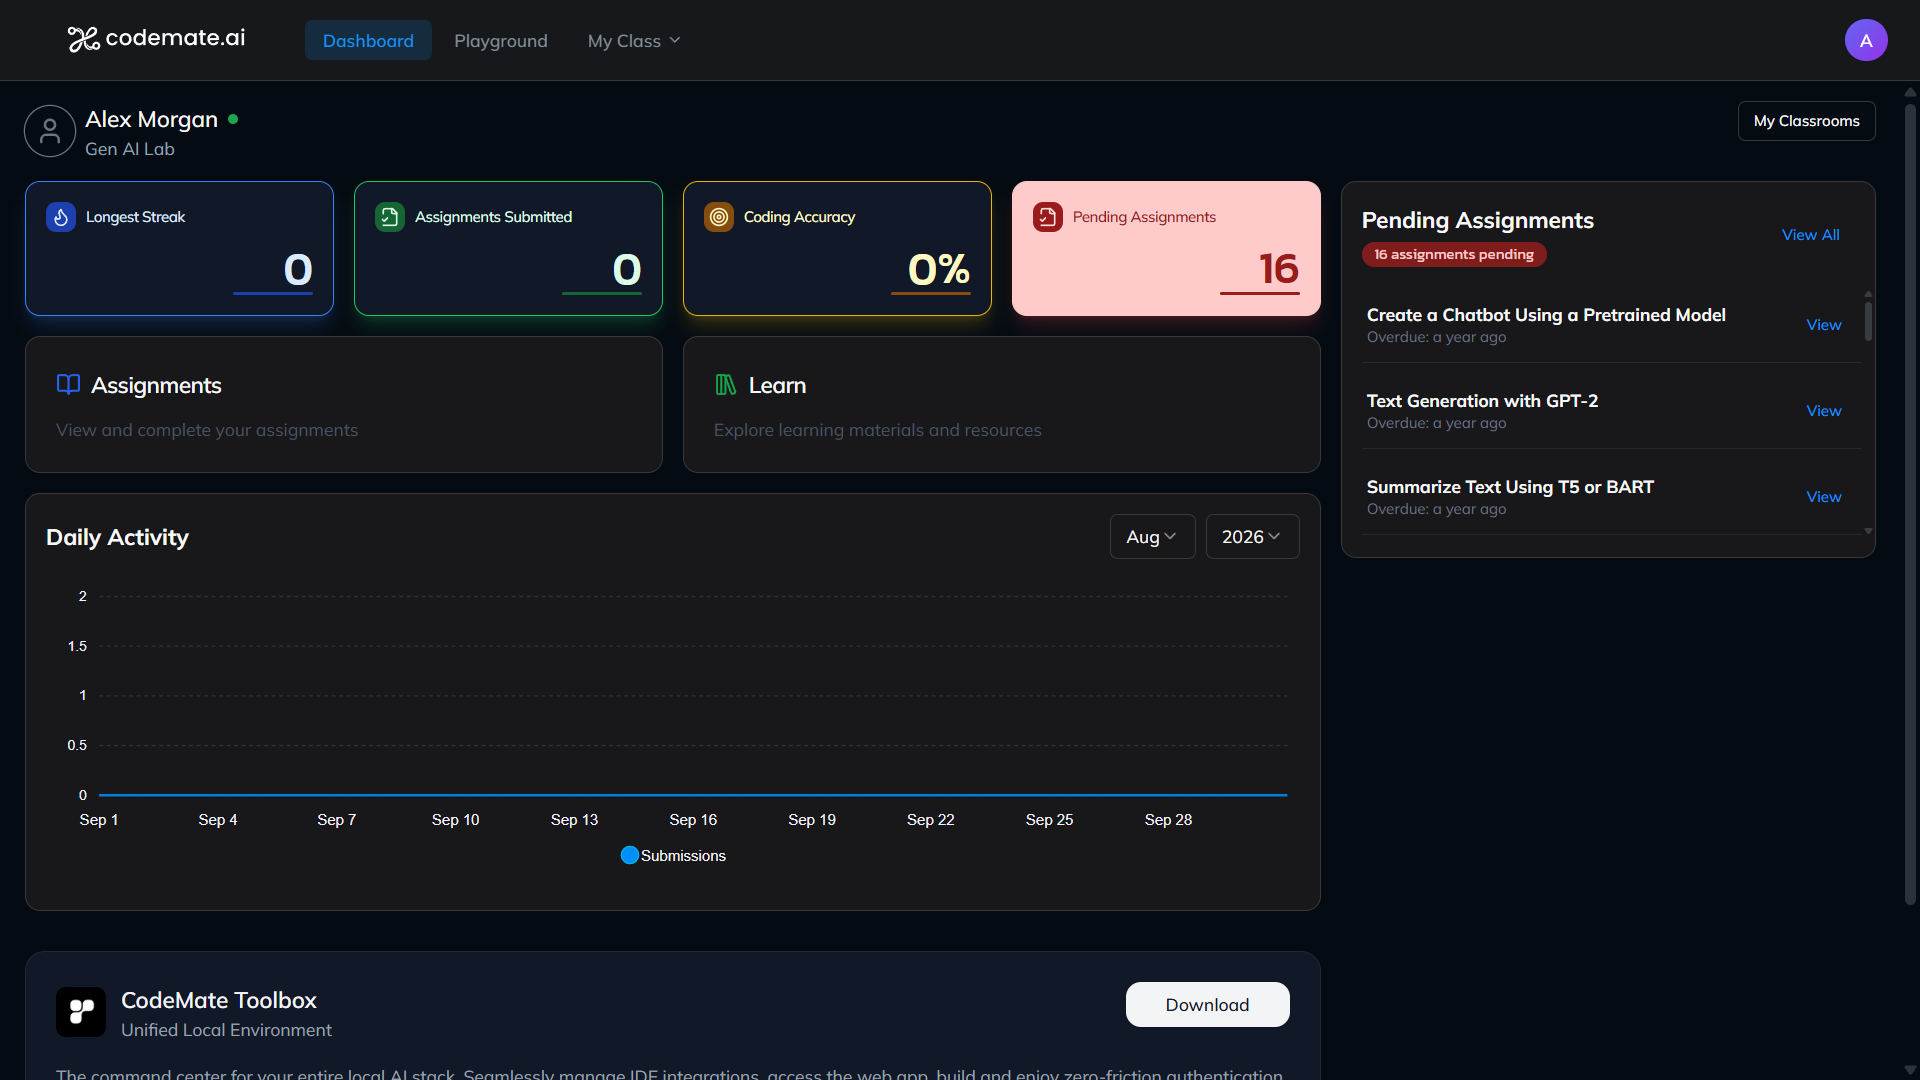Click the pink Pending Assignments stat card
This screenshot has width=1920, height=1080.
[1166, 249]
